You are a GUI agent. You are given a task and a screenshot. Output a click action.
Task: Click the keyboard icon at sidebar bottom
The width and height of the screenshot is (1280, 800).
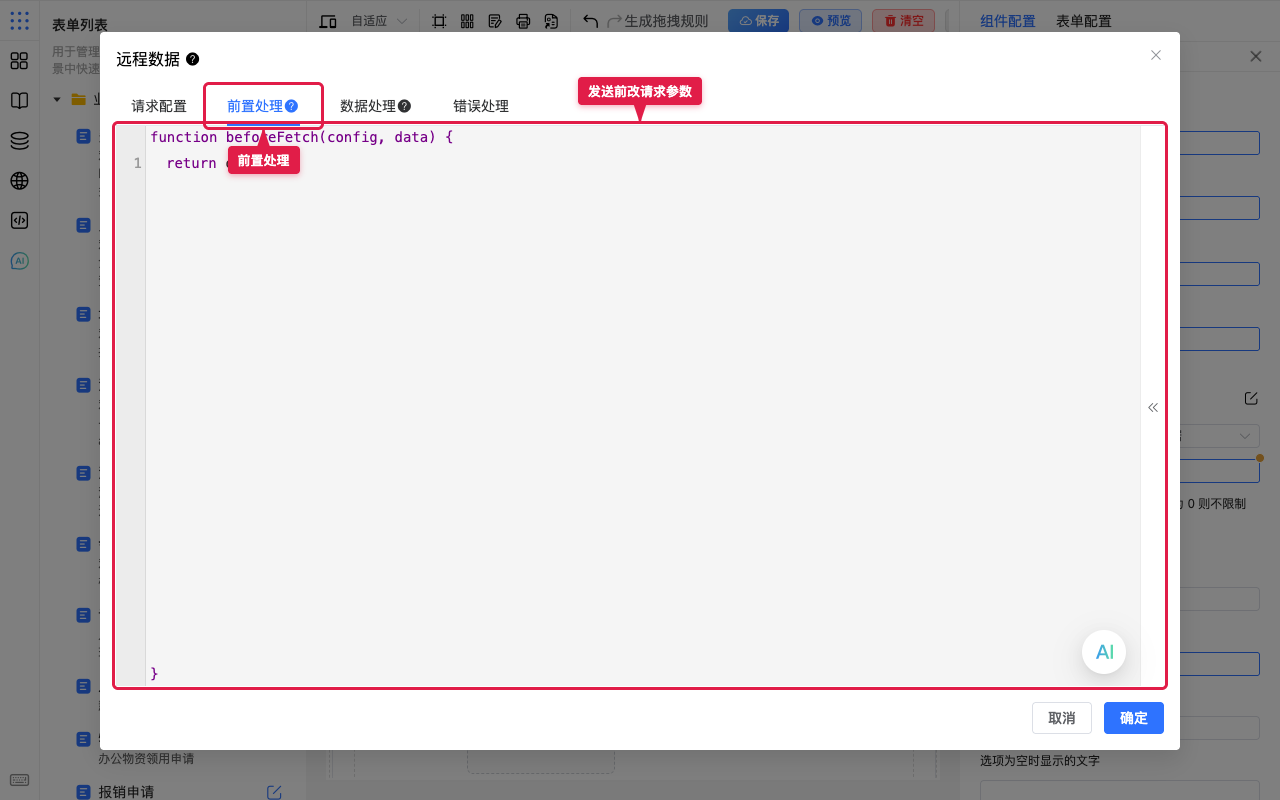[x=19, y=780]
